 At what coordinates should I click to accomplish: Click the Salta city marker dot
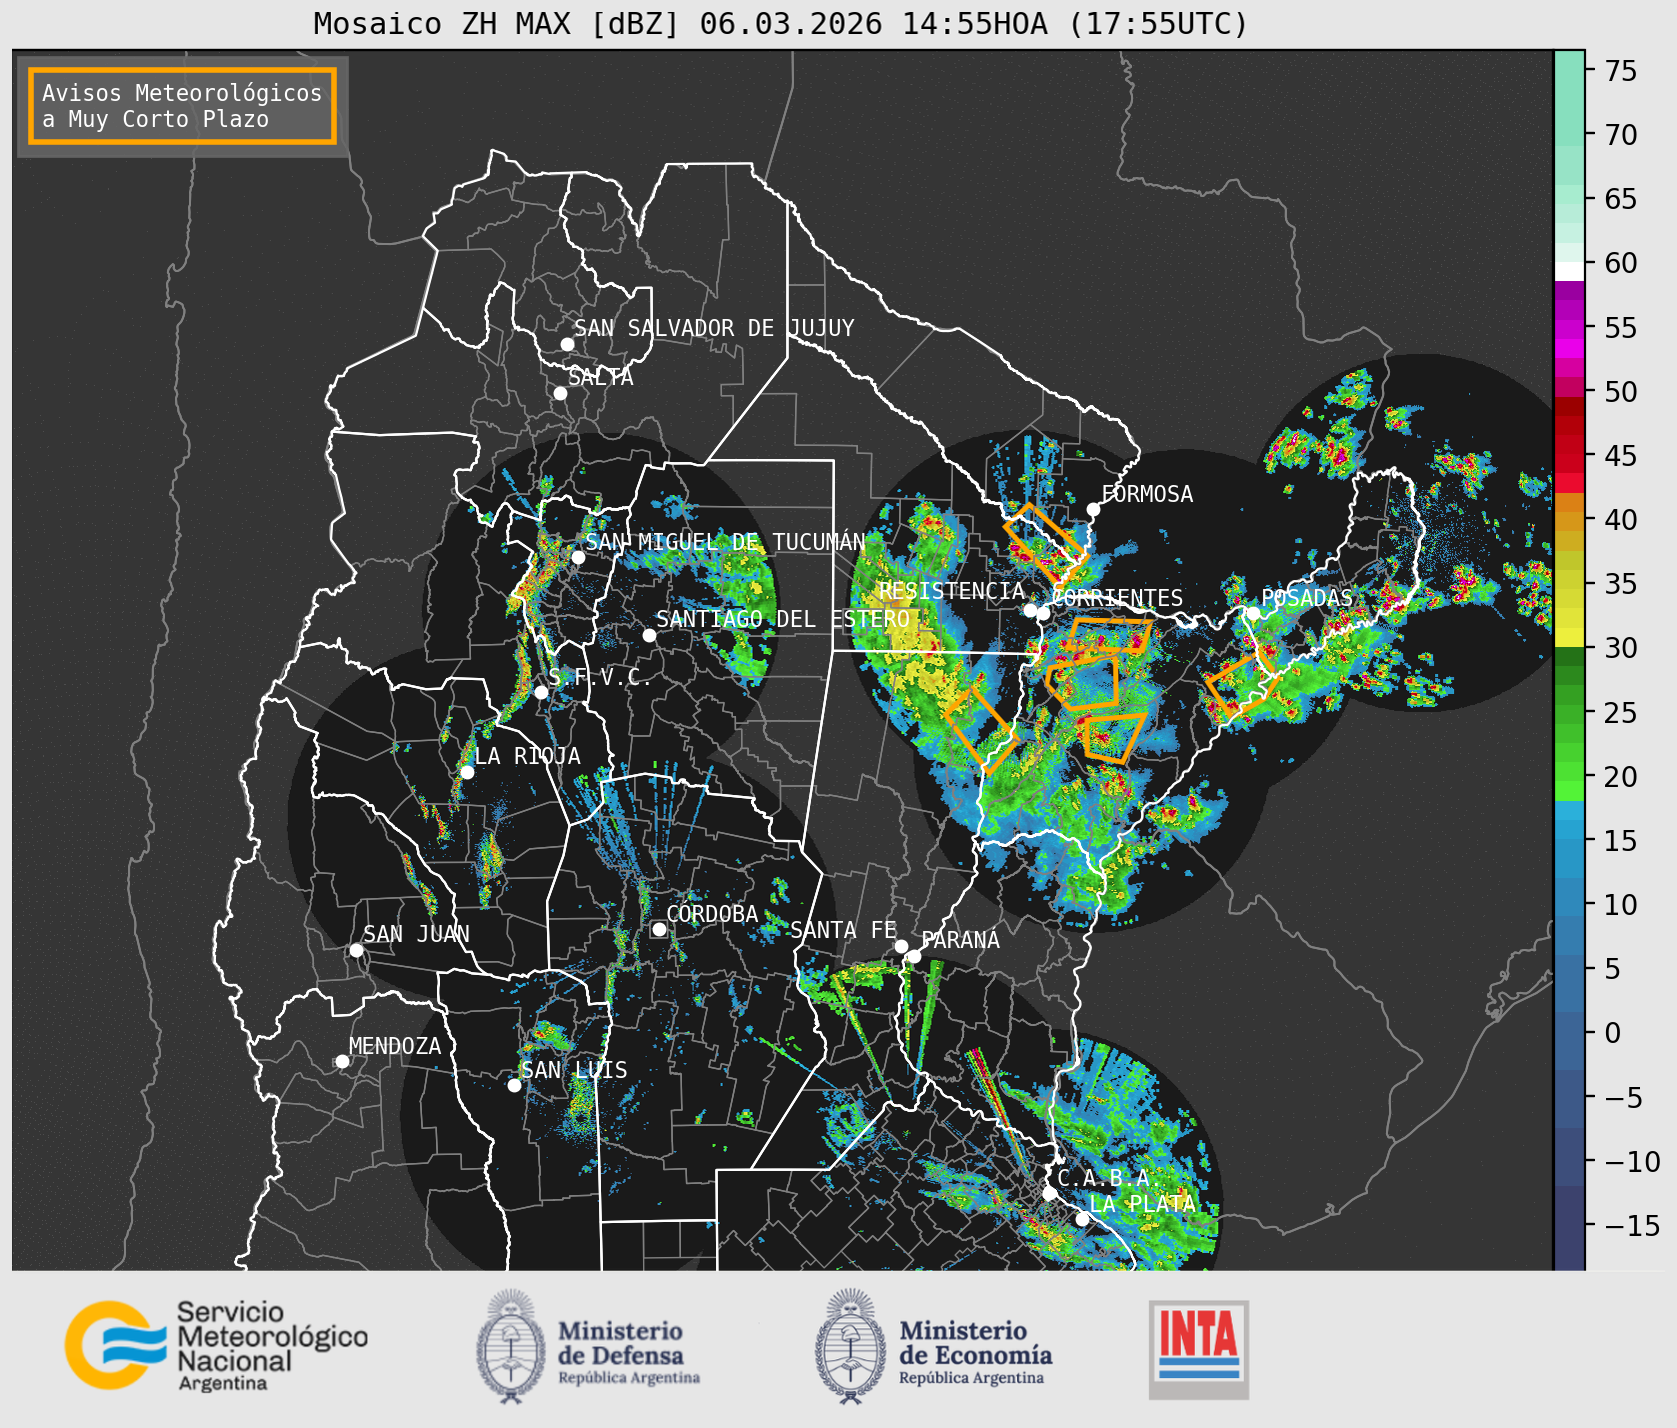point(561,393)
